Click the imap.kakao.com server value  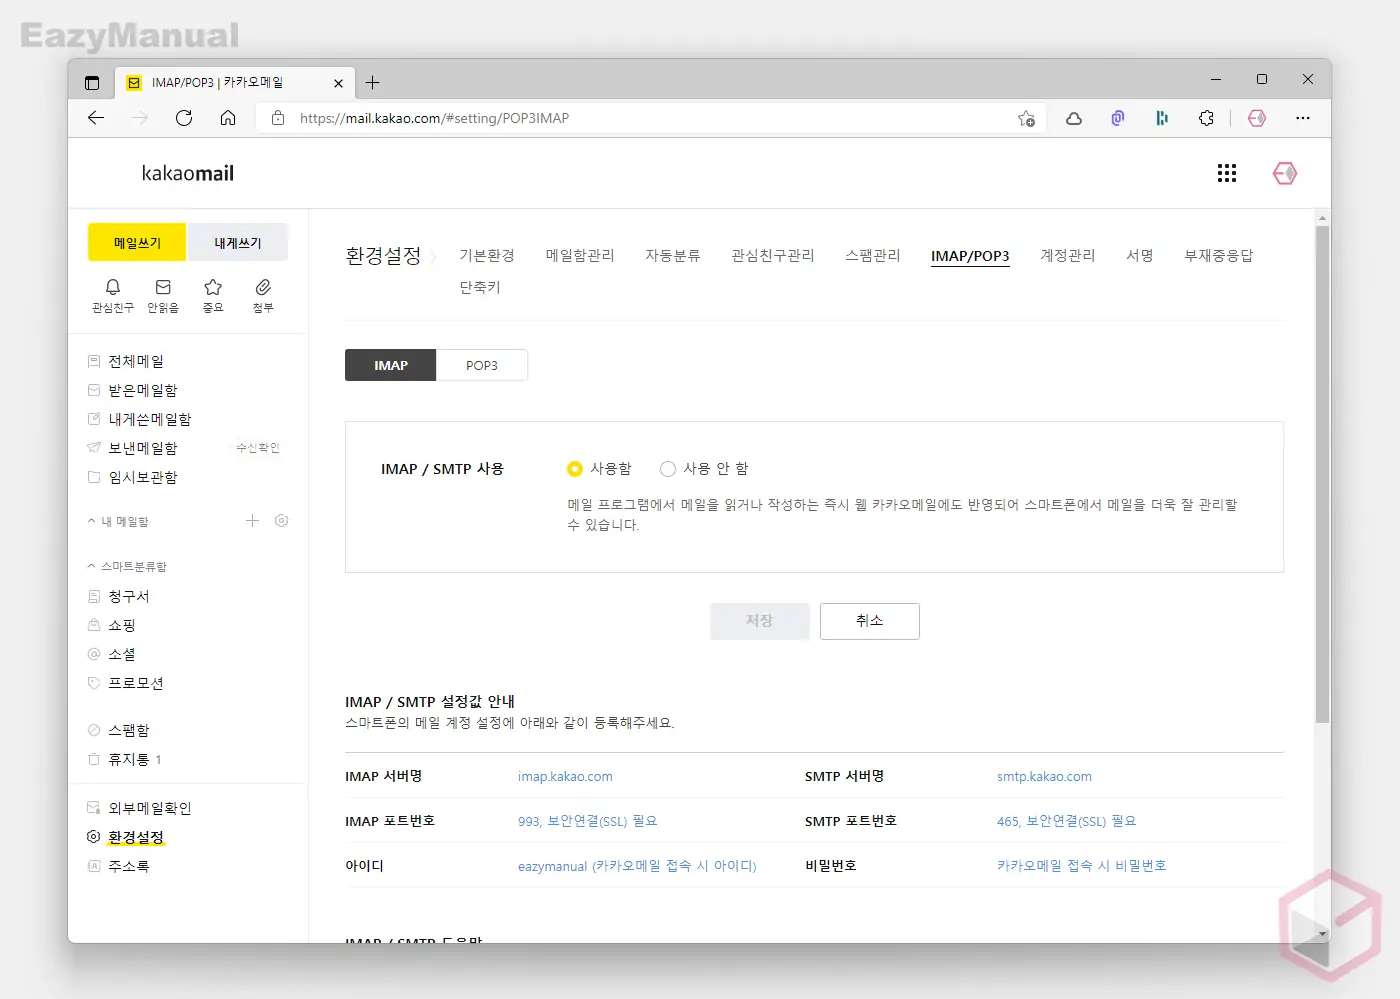(565, 777)
